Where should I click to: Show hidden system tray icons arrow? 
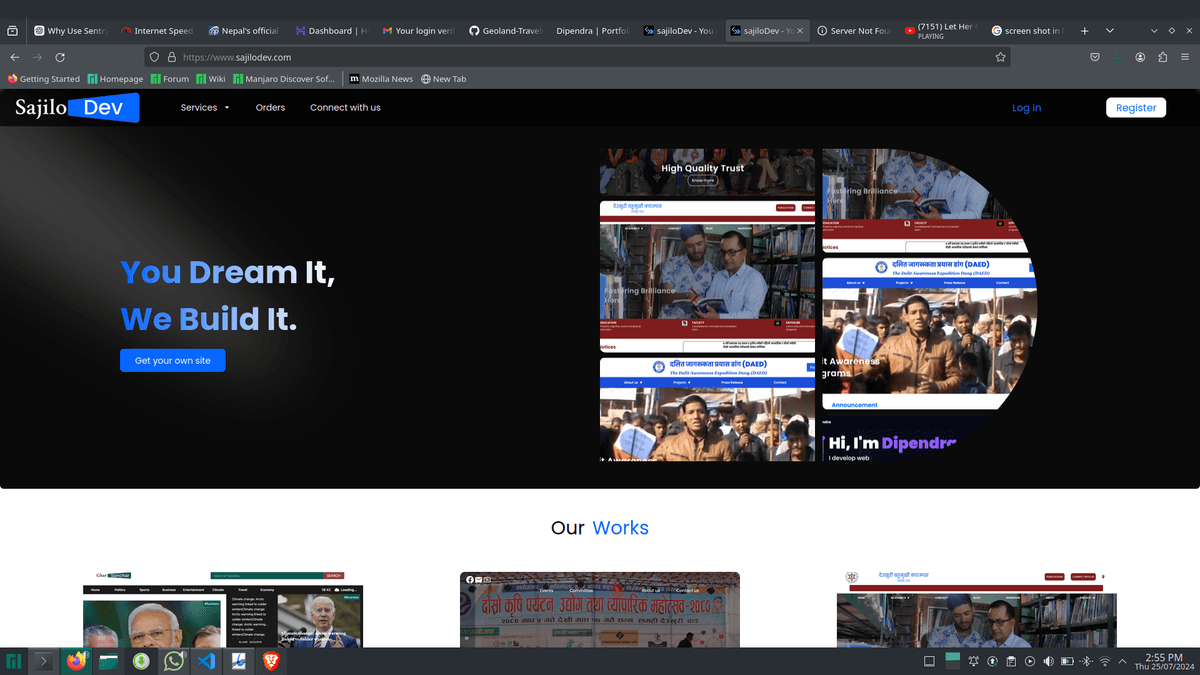(x=1123, y=662)
